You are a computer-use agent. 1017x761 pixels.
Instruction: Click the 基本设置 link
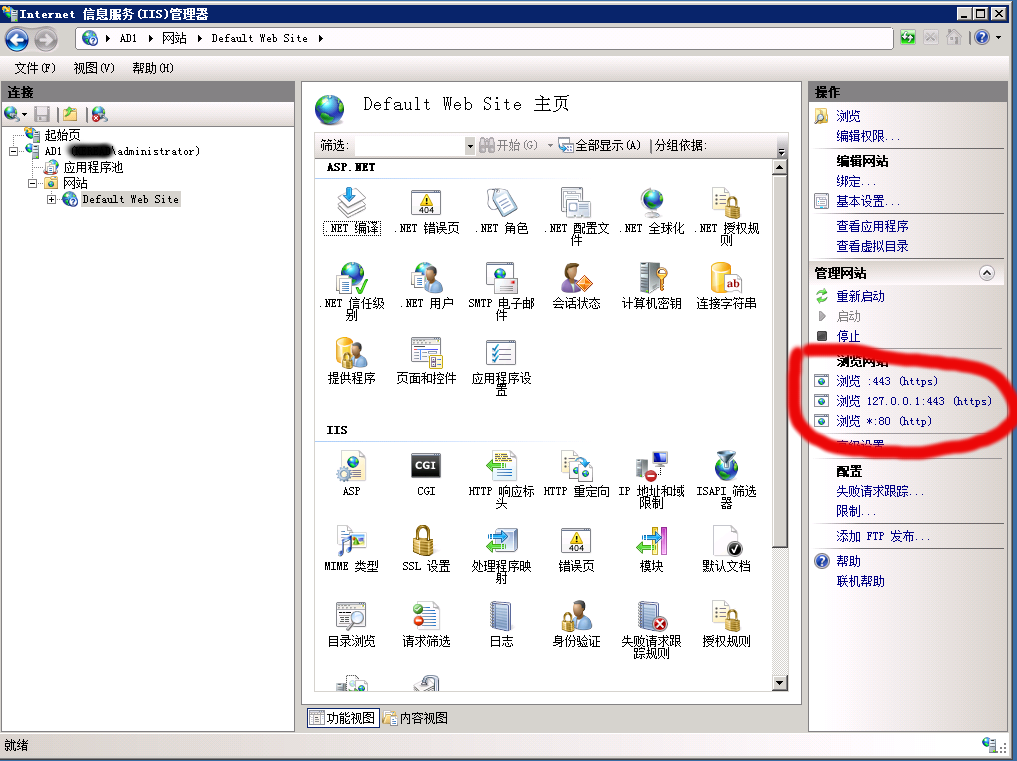(x=867, y=202)
